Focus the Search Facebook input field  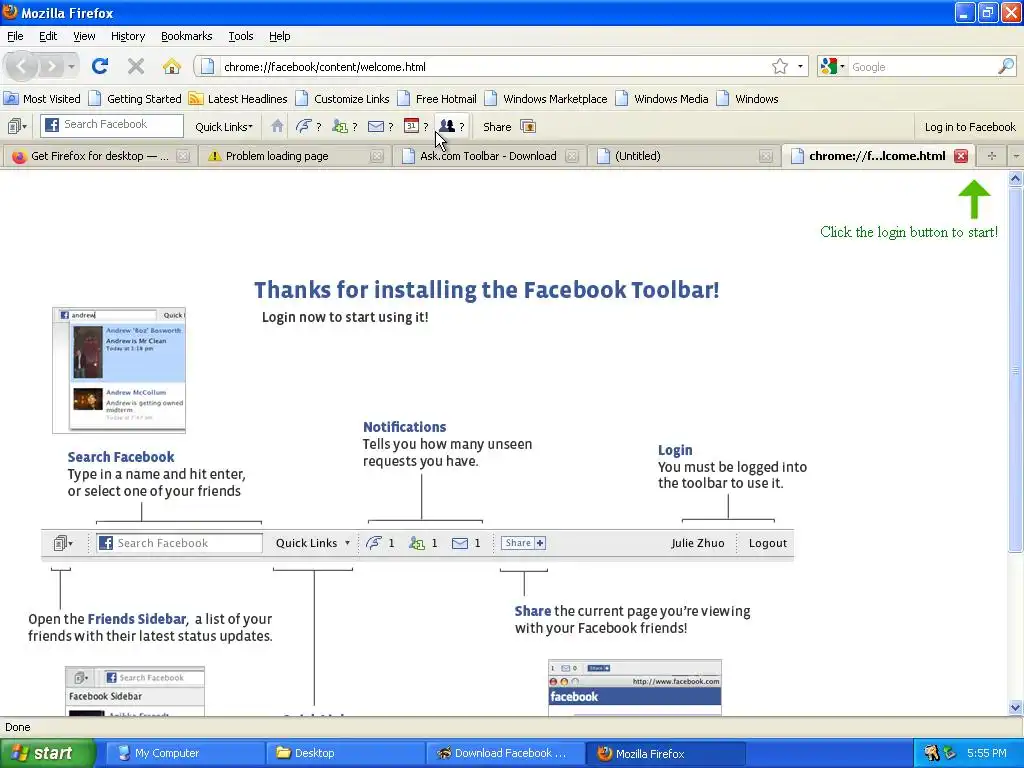pos(112,125)
